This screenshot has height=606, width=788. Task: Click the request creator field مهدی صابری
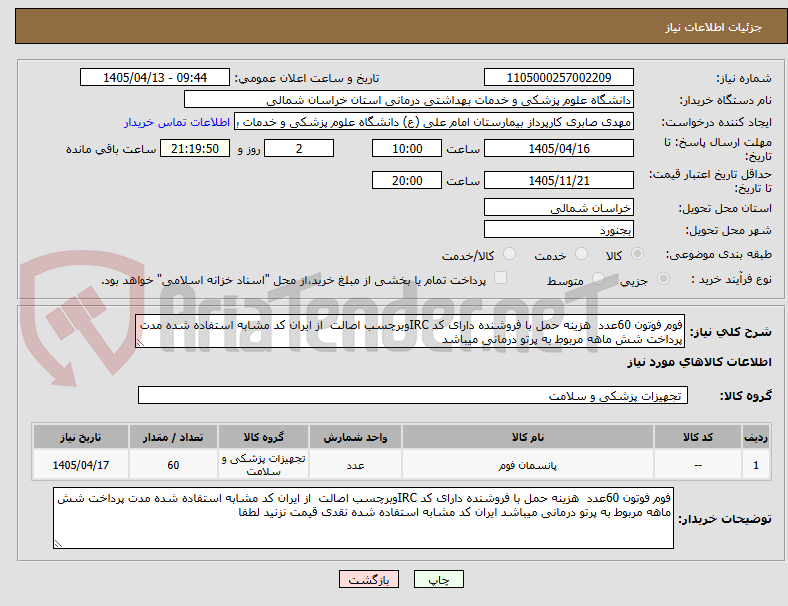[x=434, y=122]
